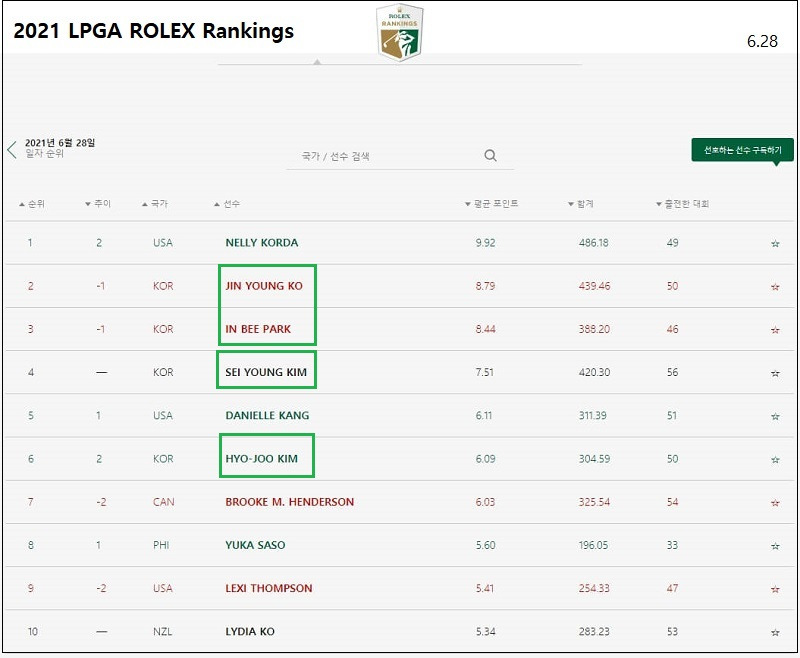
Task: Sort by the 합계 total column
Action: pos(581,204)
